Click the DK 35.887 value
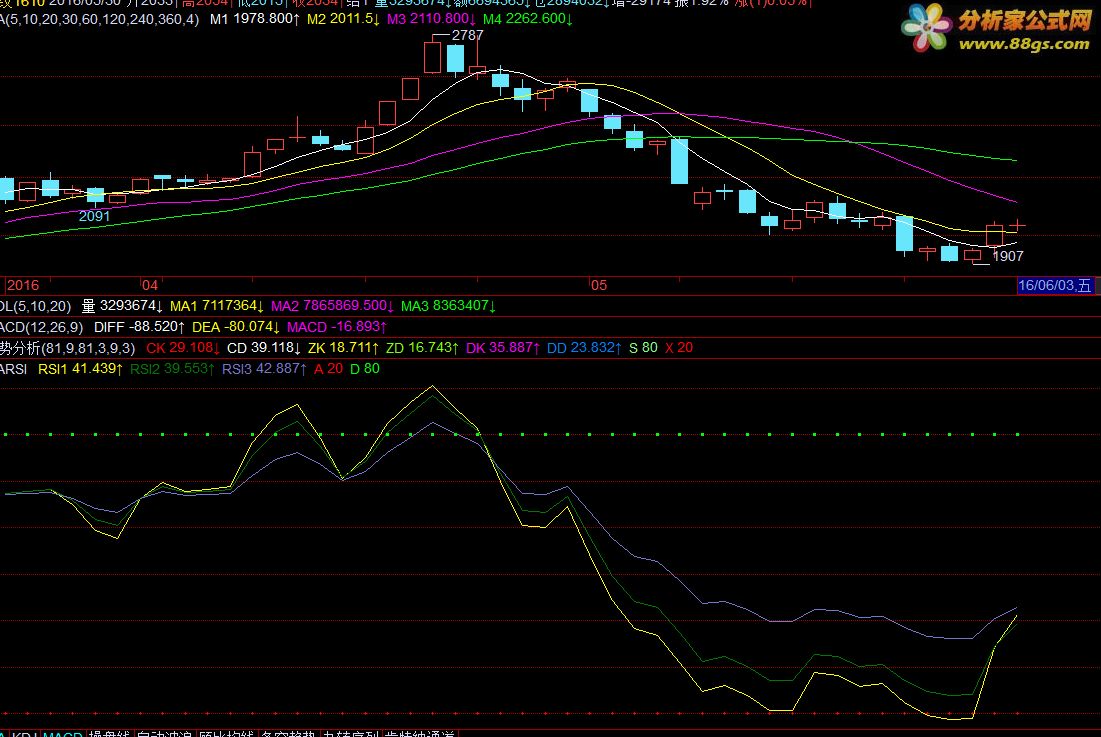This screenshot has width=1101, height=737. point(503,348)
